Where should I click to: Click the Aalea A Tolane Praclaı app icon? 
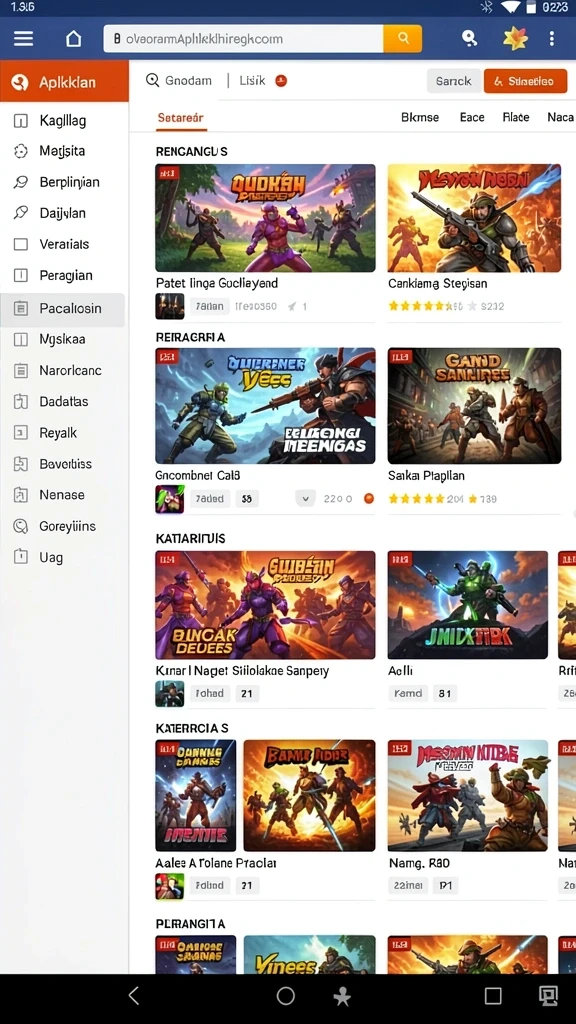[x=170, y=886]
